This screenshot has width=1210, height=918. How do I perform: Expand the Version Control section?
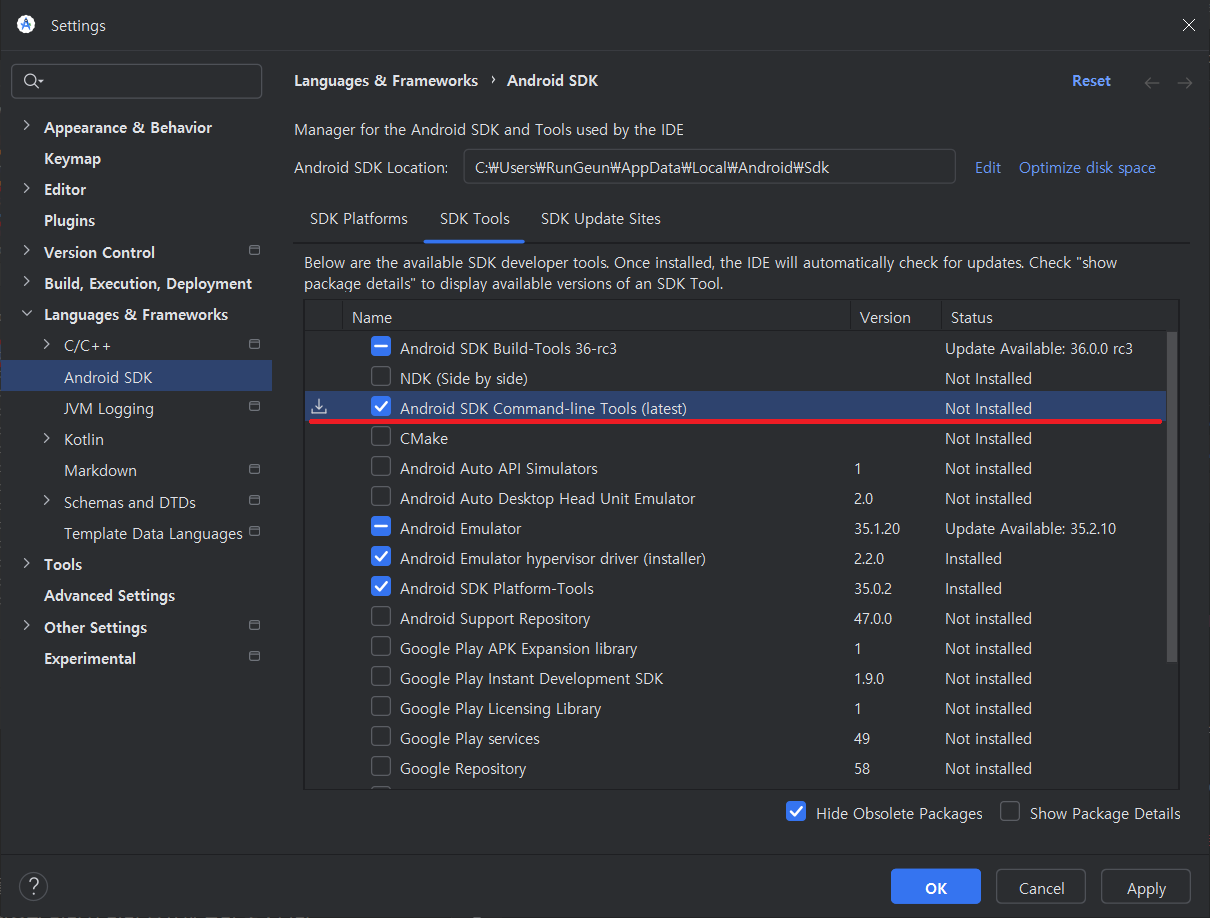click(26, 252)
